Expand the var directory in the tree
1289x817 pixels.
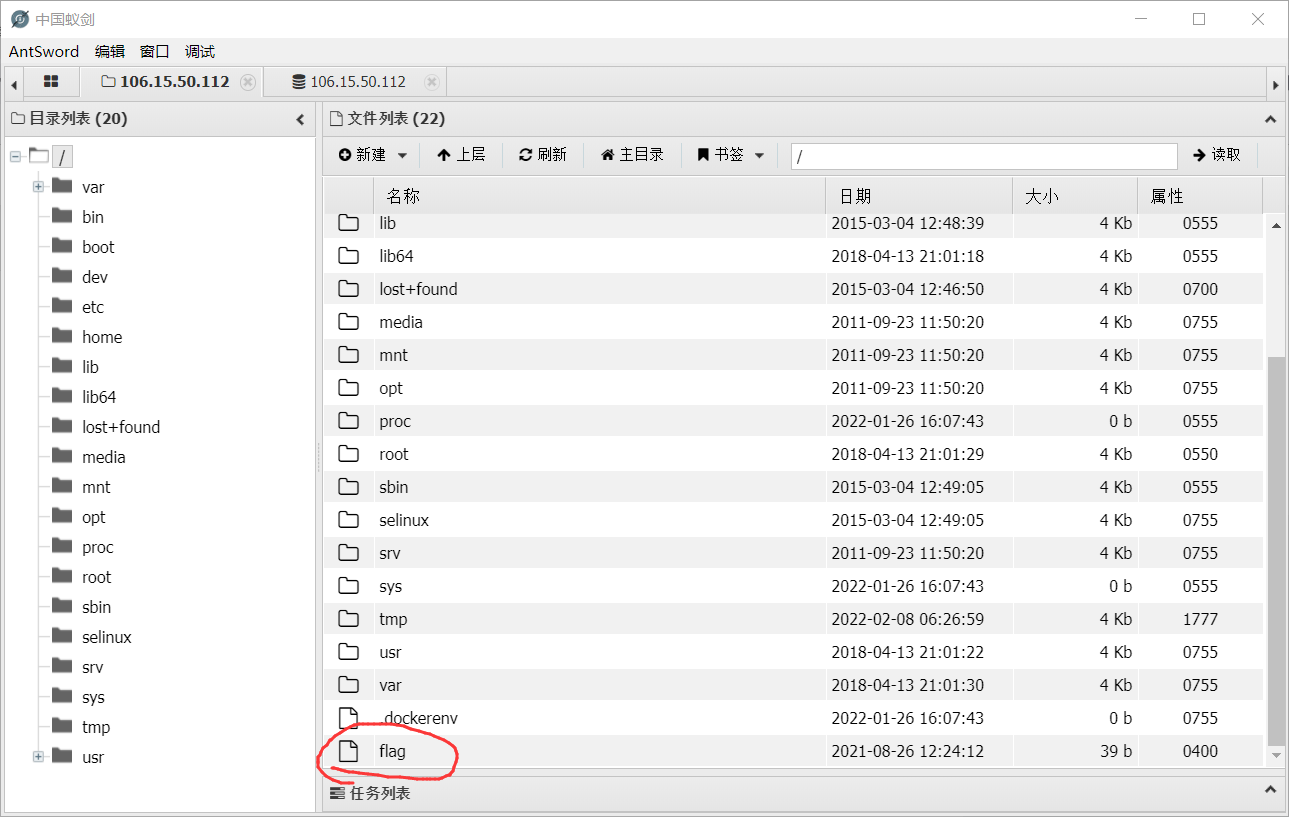click(37, 186)
